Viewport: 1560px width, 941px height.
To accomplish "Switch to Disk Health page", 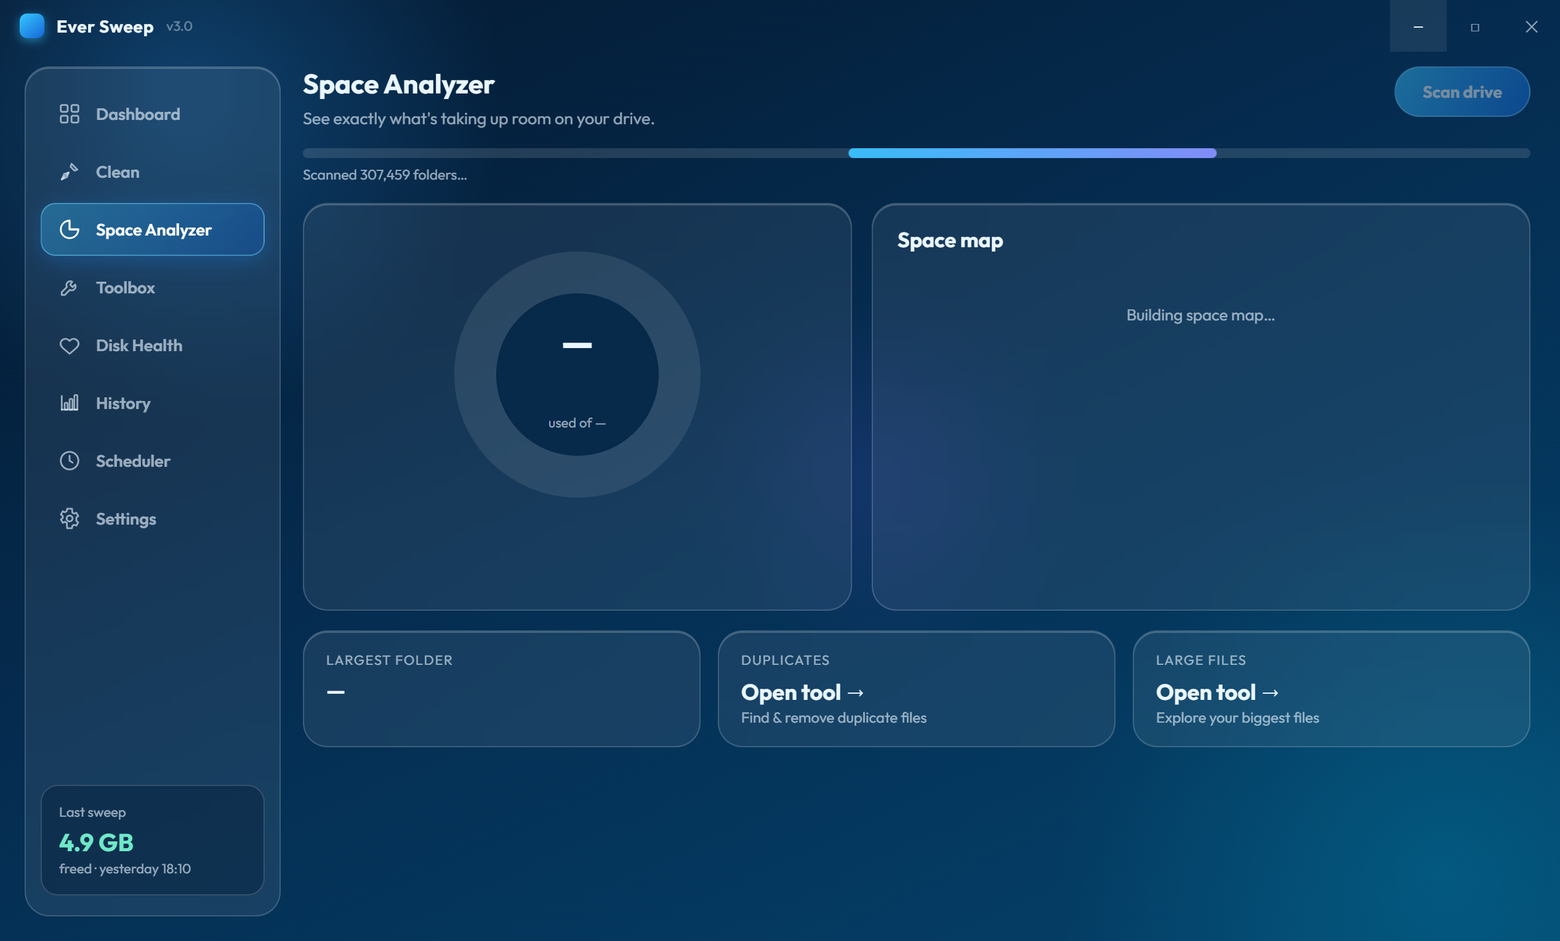I will pyautogui.click(x=152, y=346).
